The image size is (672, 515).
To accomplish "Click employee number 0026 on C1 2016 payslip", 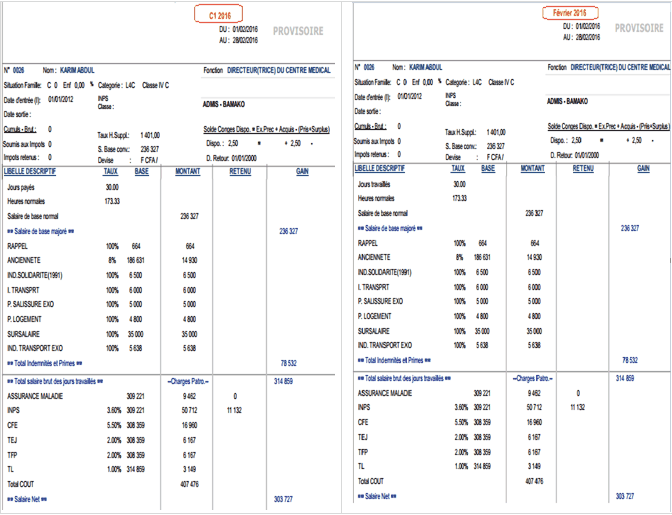I will click(18, 70).
